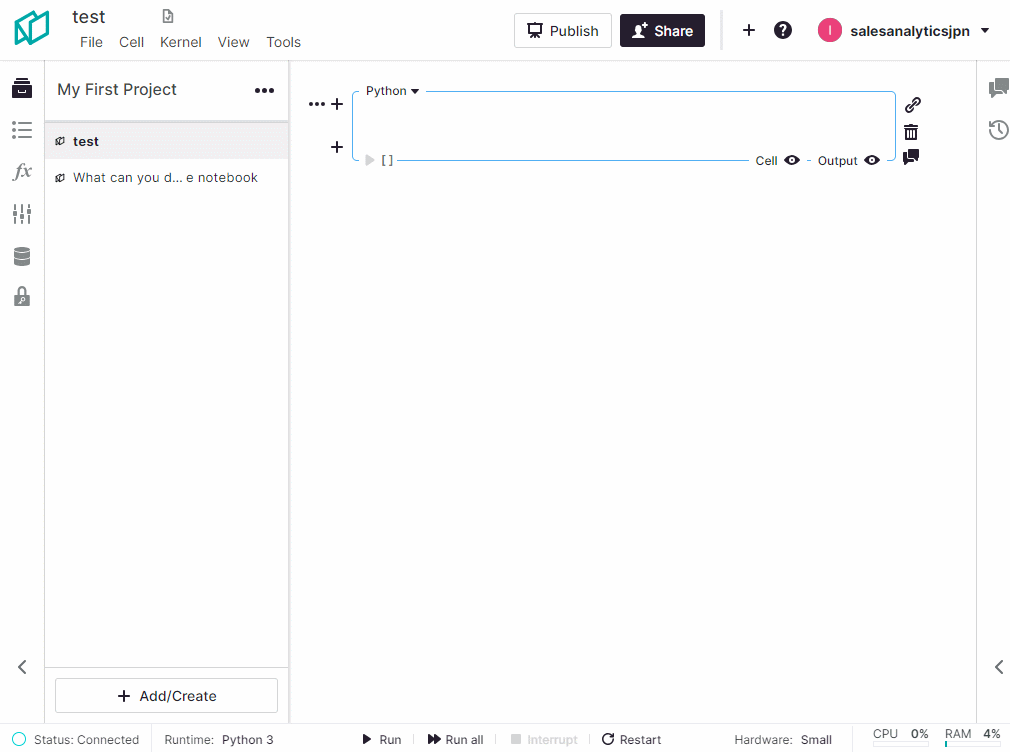Click the RAM usage meter
The height and width of the screenshot is (752, 1010).
(972, 738)
